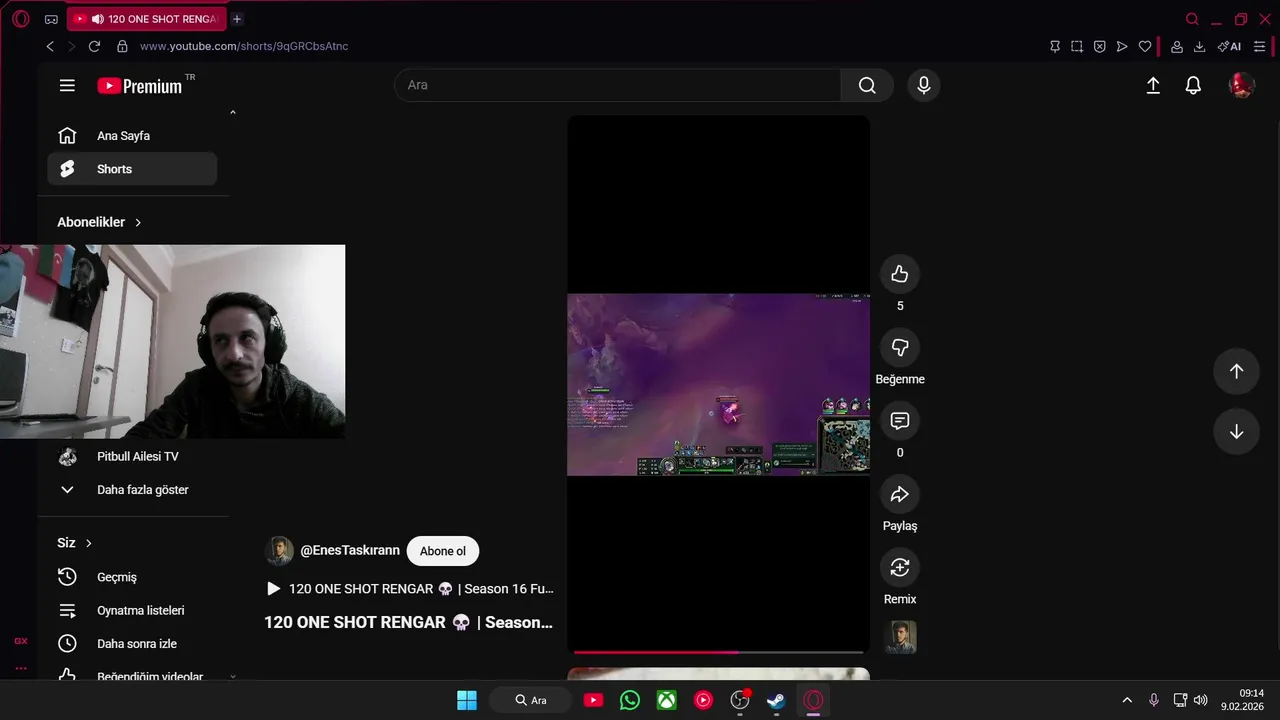Open Ana Sayfa in sidebar

point(132,136)
